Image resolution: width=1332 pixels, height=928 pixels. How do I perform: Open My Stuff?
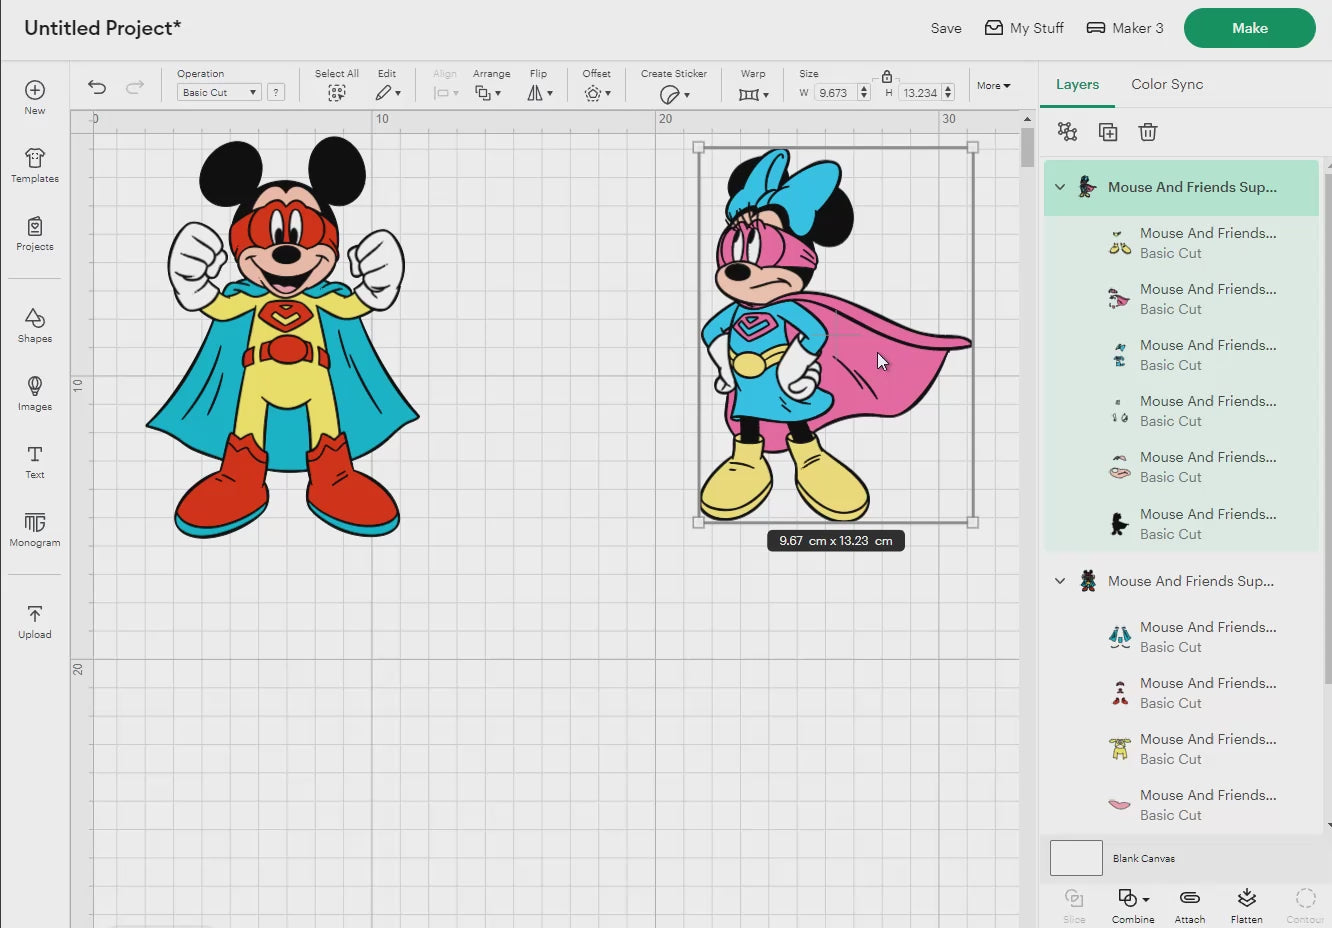(x=1024, y=28)
